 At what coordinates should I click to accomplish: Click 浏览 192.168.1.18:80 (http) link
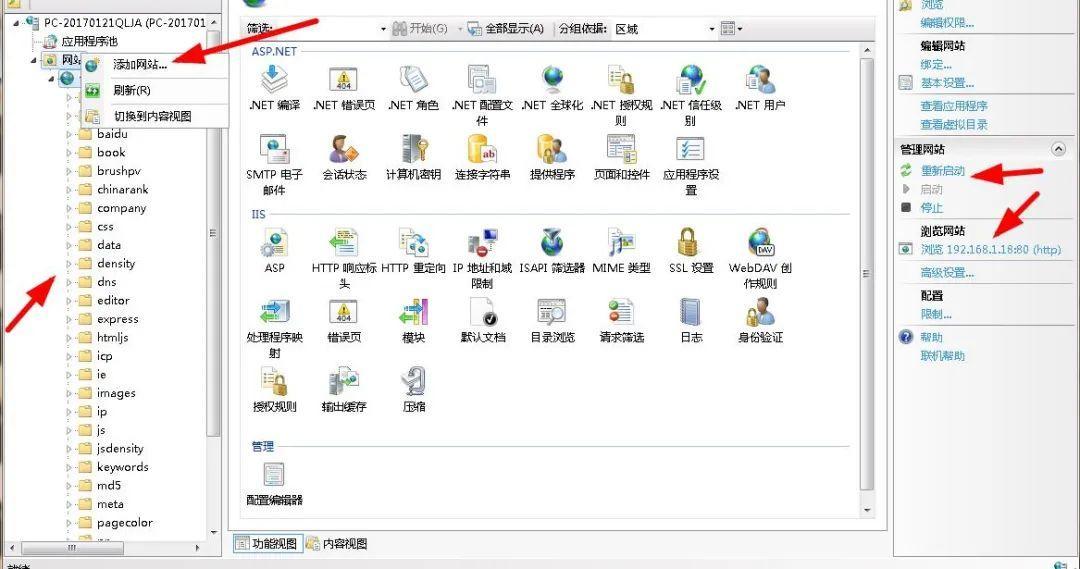[990, 249]
